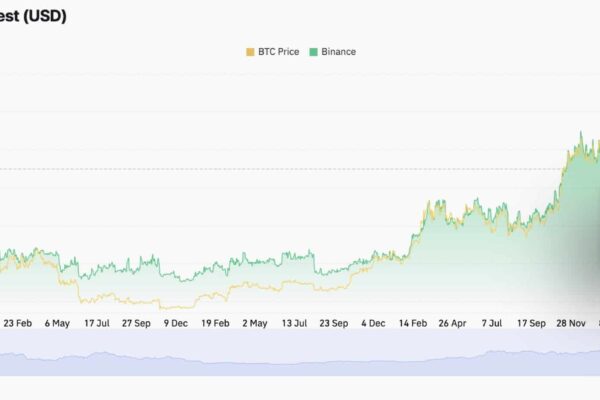Viewport: 600px width, 400px height.
Task: Click the chart title ending in (USD)
Action: tap(33, 16)
